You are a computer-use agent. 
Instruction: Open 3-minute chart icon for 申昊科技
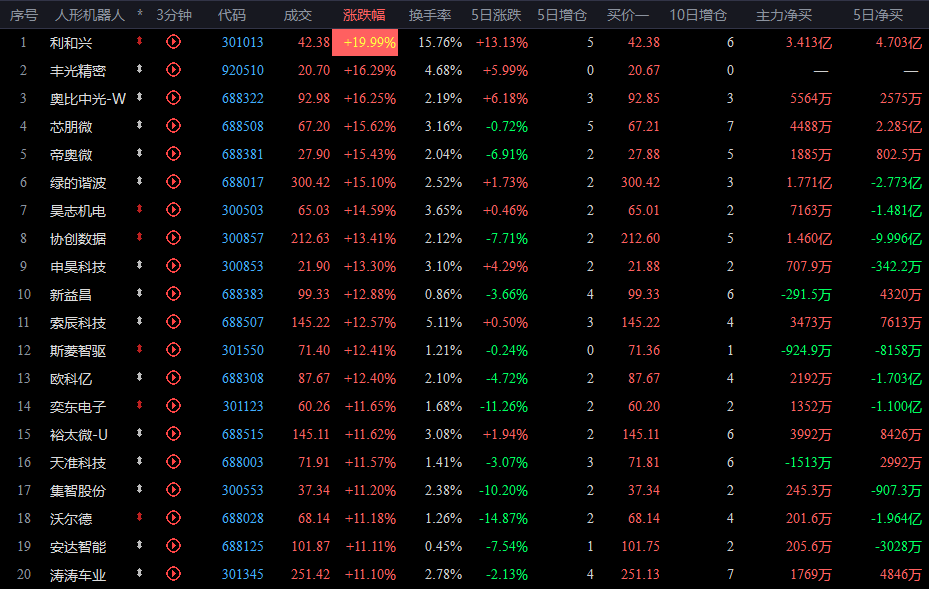(x=173, y=266)
